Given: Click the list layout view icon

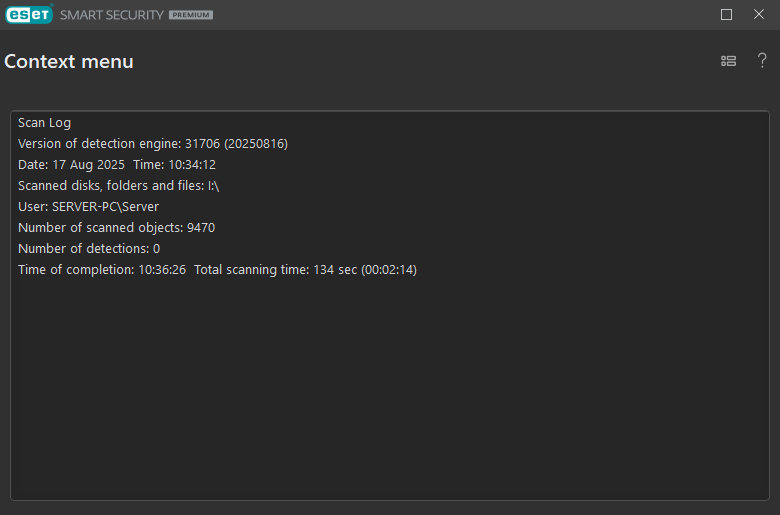Looking at the screenshot, I should [728, 61].
